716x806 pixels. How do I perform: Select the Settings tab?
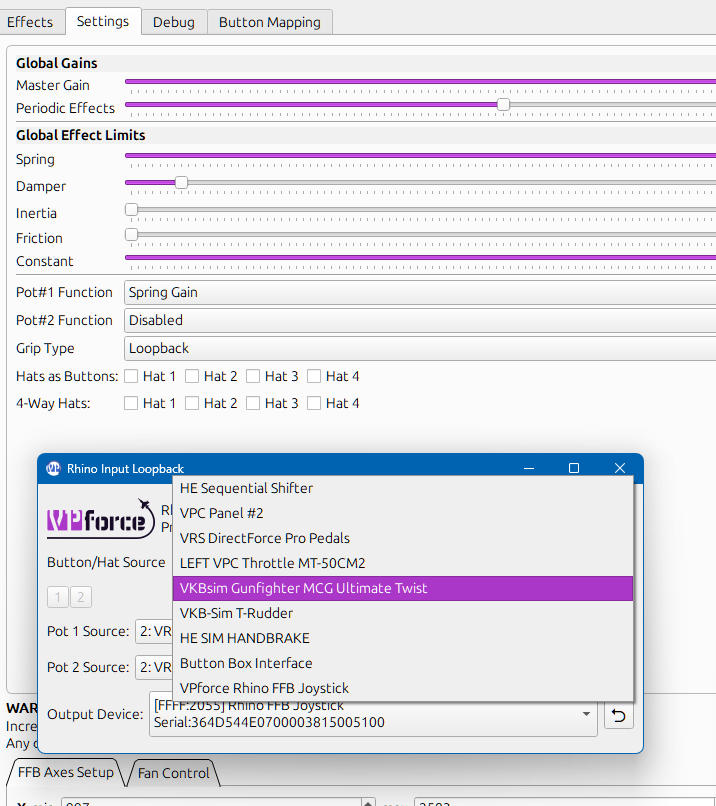pyautogui.click(x=103, y=21)
